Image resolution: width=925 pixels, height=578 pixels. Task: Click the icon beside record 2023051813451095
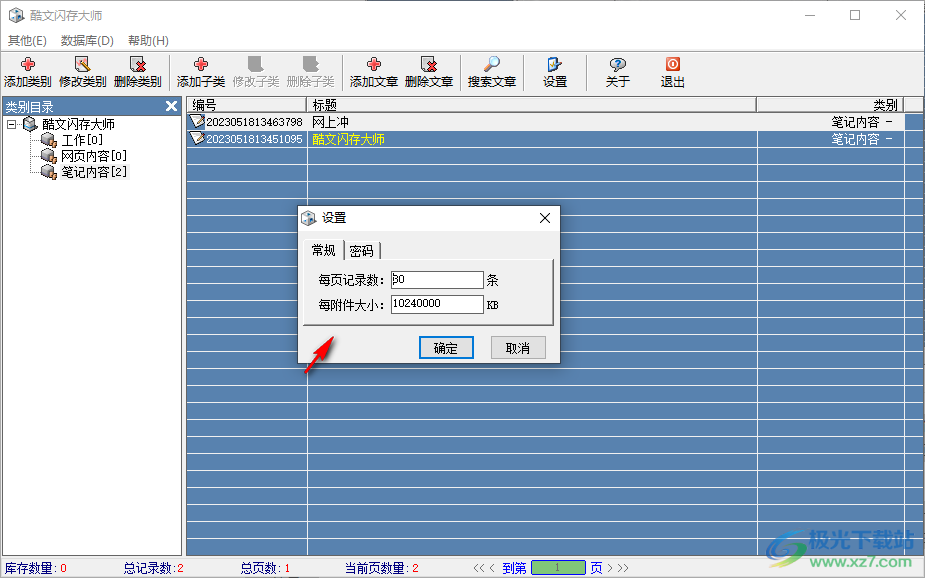pos(196,139)
